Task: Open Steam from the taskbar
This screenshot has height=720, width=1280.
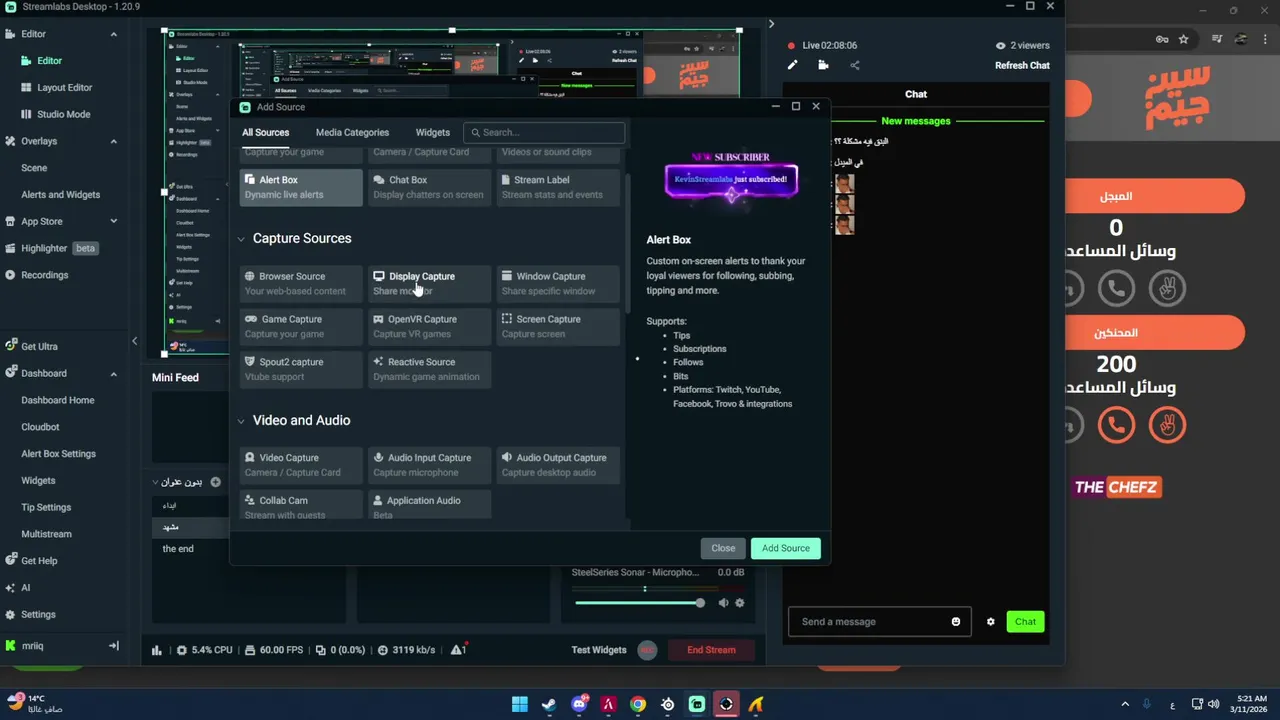Action: pyautogui.click(x=549, y=704)
